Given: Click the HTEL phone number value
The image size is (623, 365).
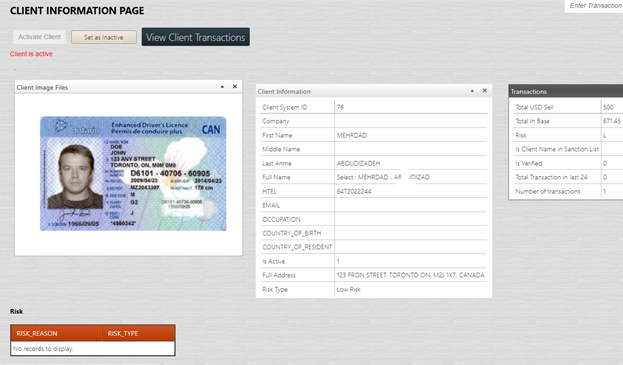Looking at the screenshot, I should 354,191.
